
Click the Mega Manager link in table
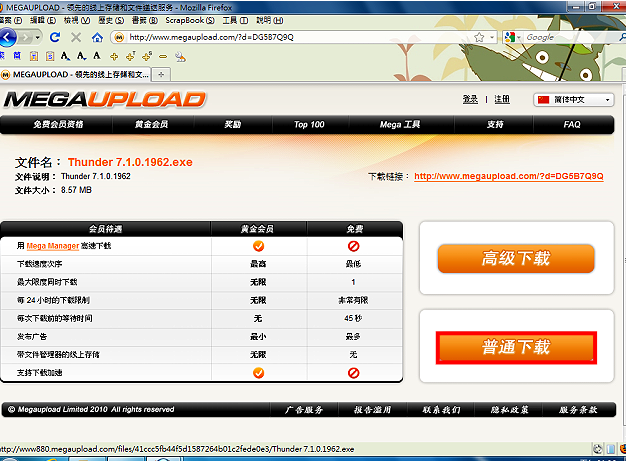(x=53, y=246)
